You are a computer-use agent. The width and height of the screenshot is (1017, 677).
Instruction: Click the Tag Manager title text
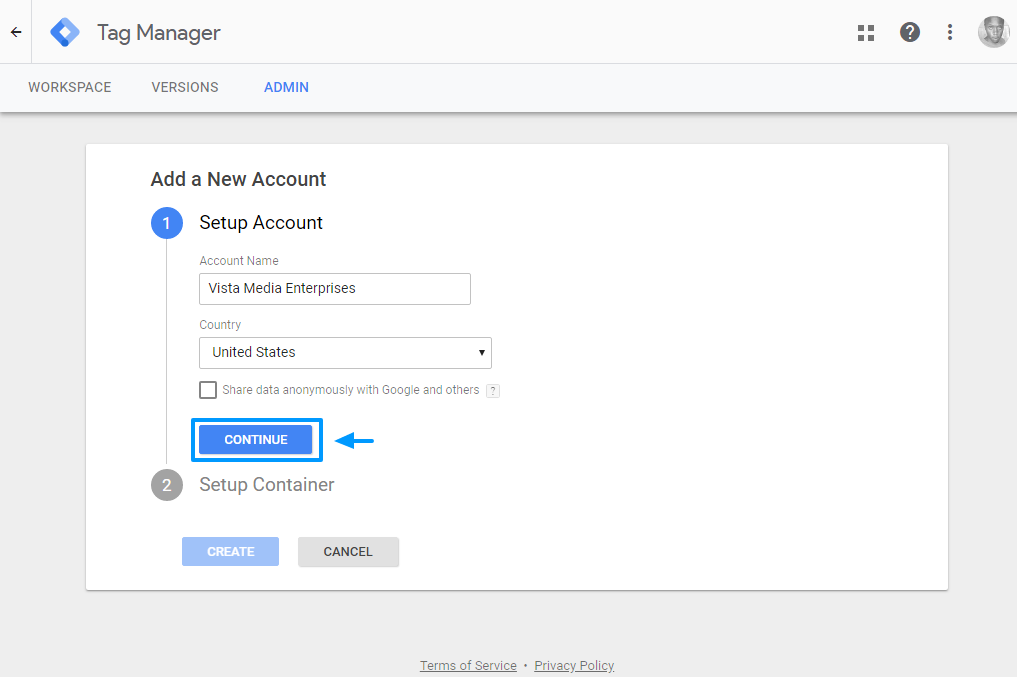click(x=159, y=32)
